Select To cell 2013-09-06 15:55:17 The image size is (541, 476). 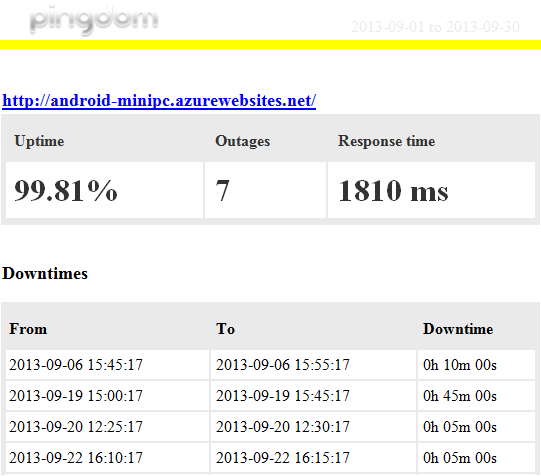pyautogui.click(x=313, y=365)
